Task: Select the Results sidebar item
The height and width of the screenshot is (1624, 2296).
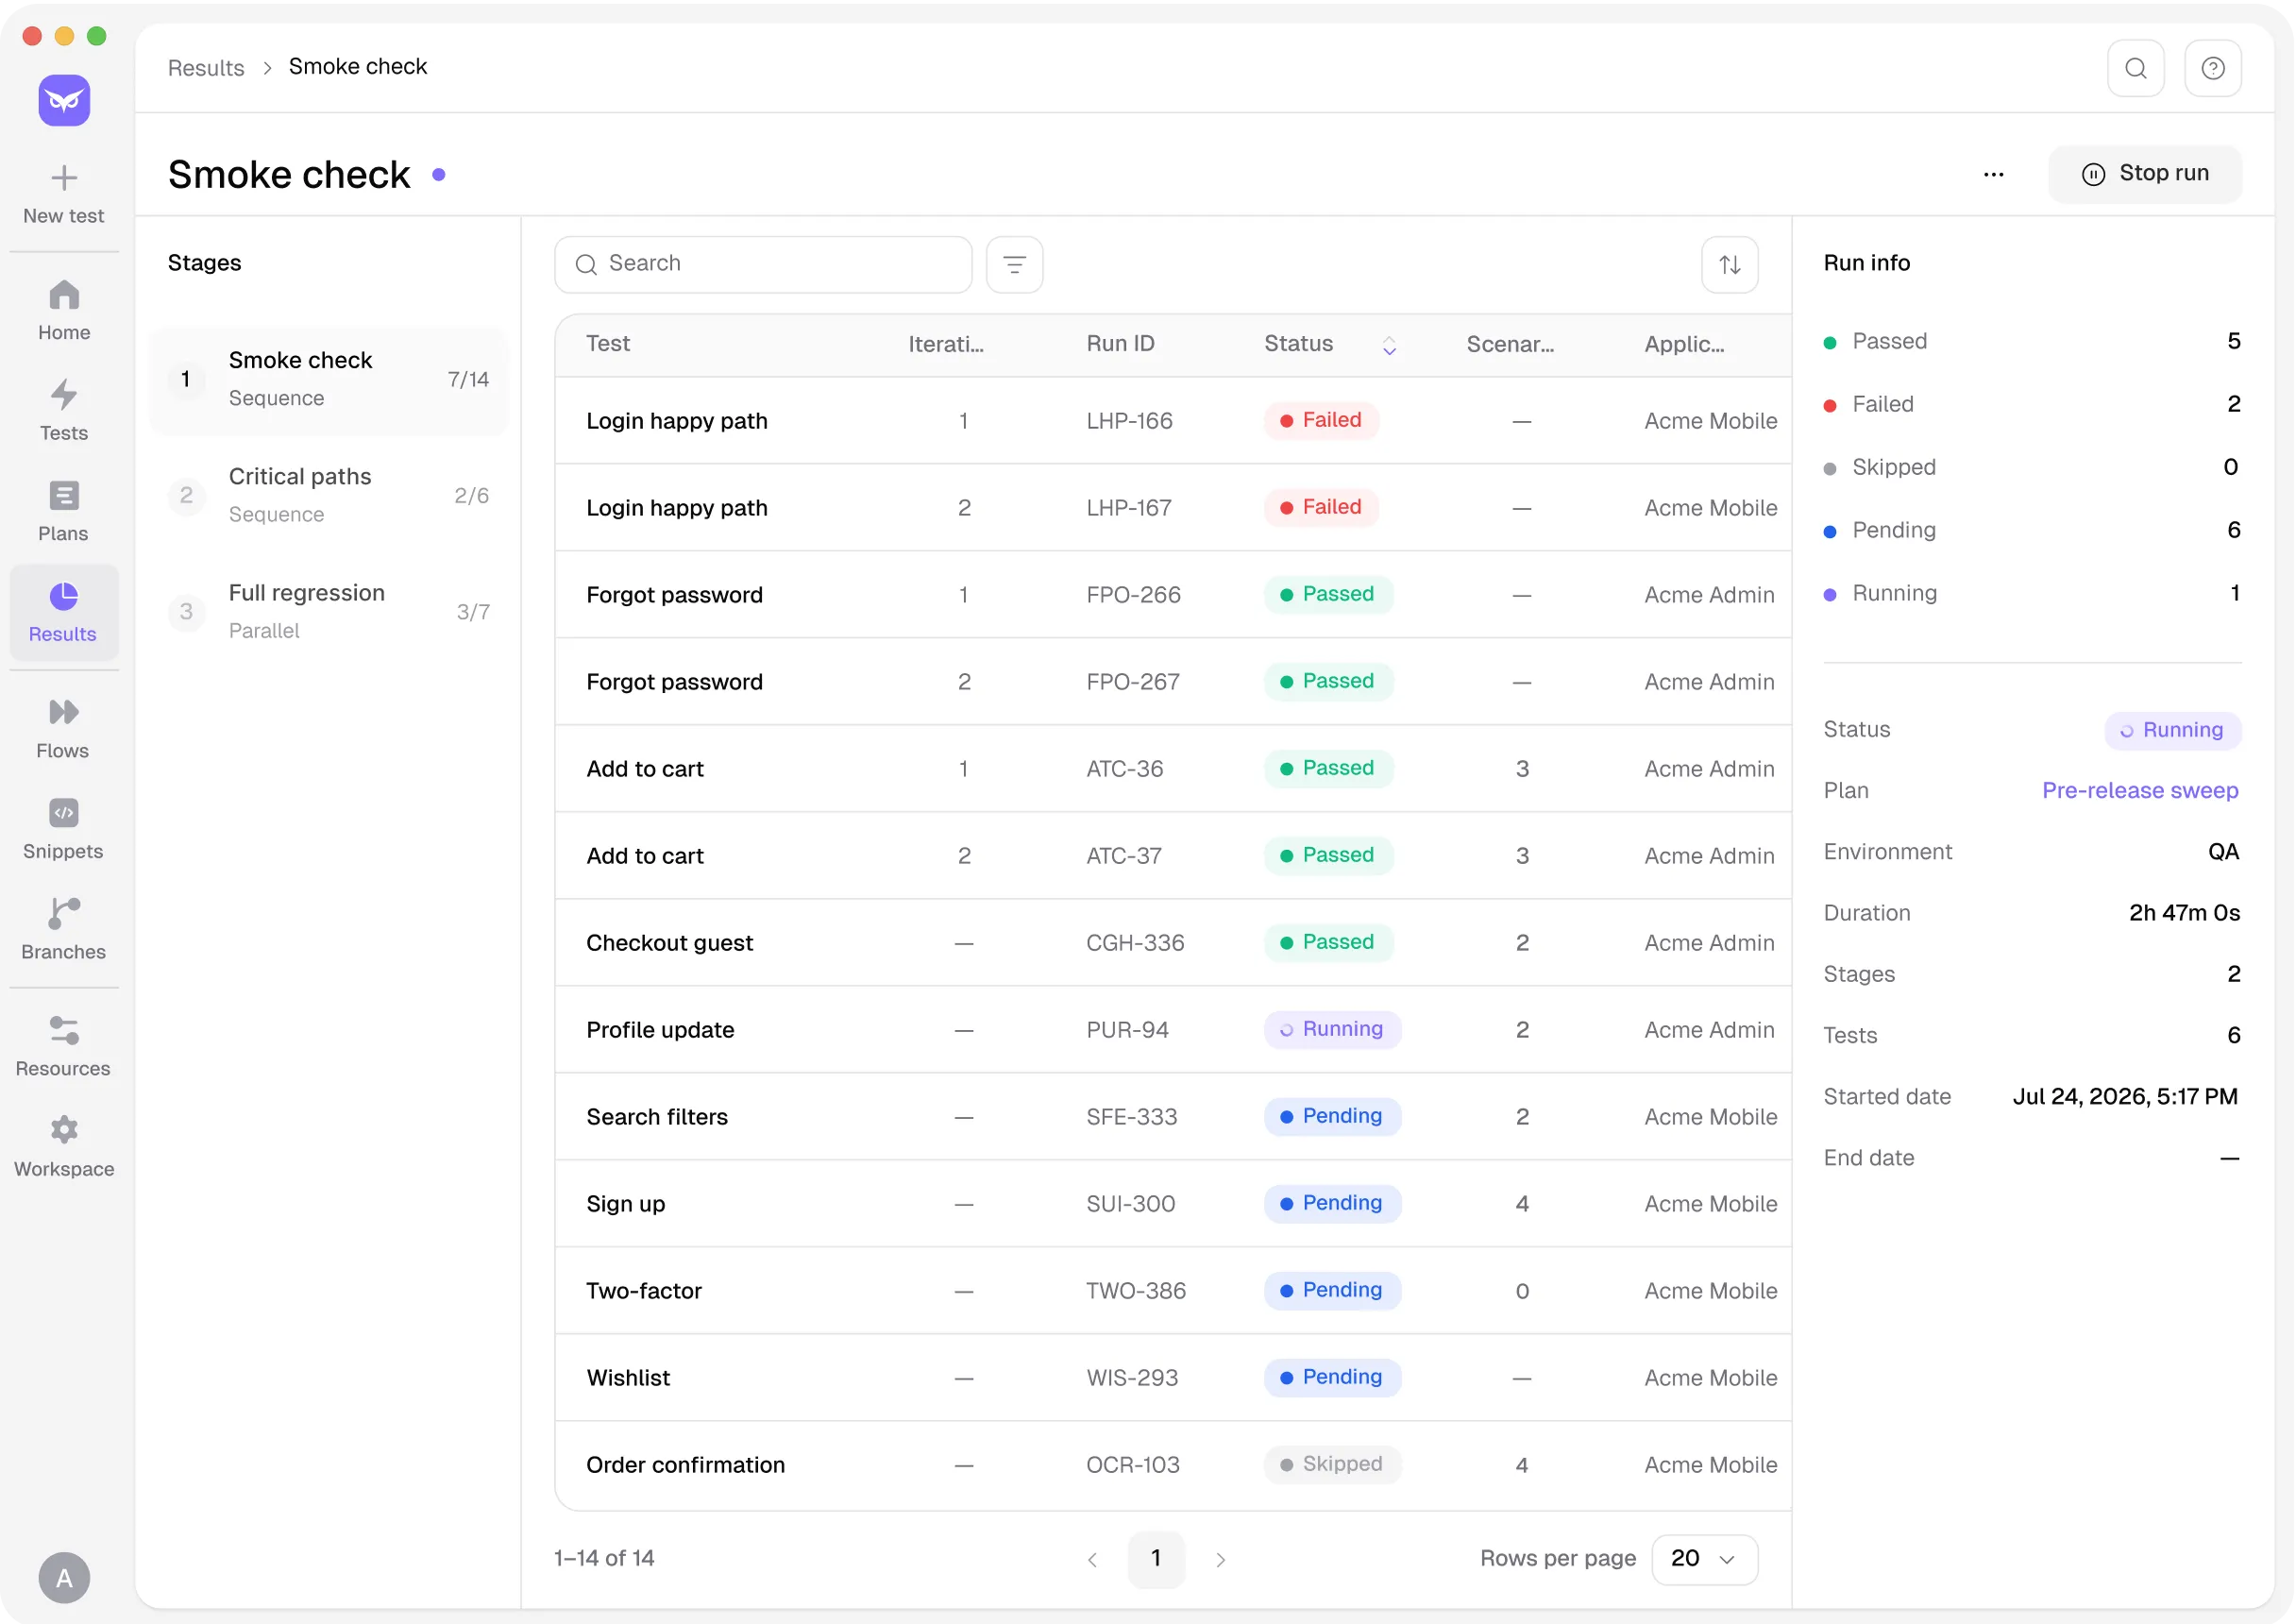Action: click(x=64, y=612)
